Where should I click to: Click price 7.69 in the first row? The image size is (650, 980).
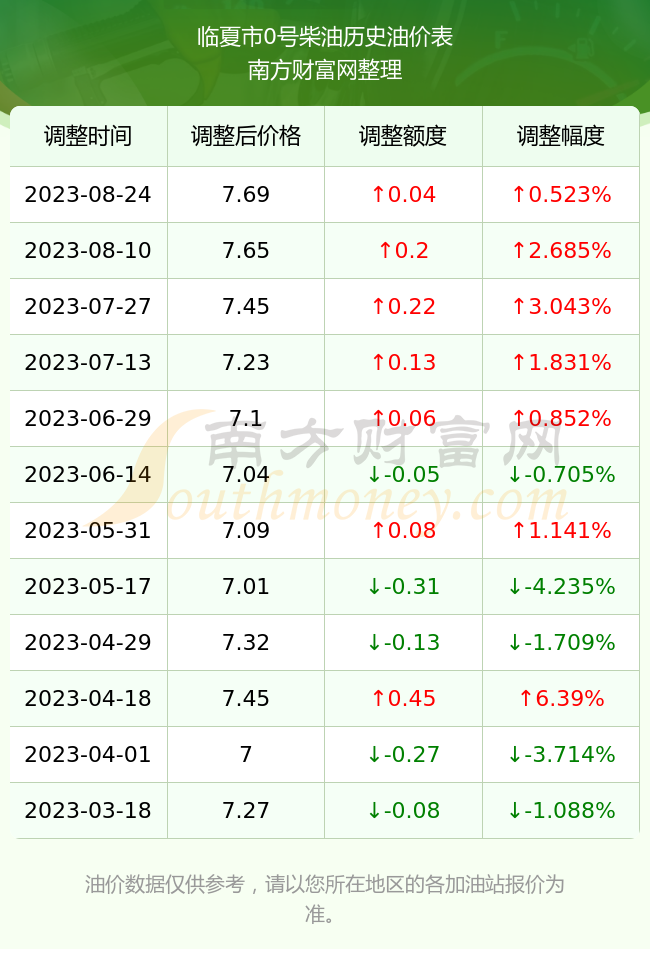(x=246, y=194)
